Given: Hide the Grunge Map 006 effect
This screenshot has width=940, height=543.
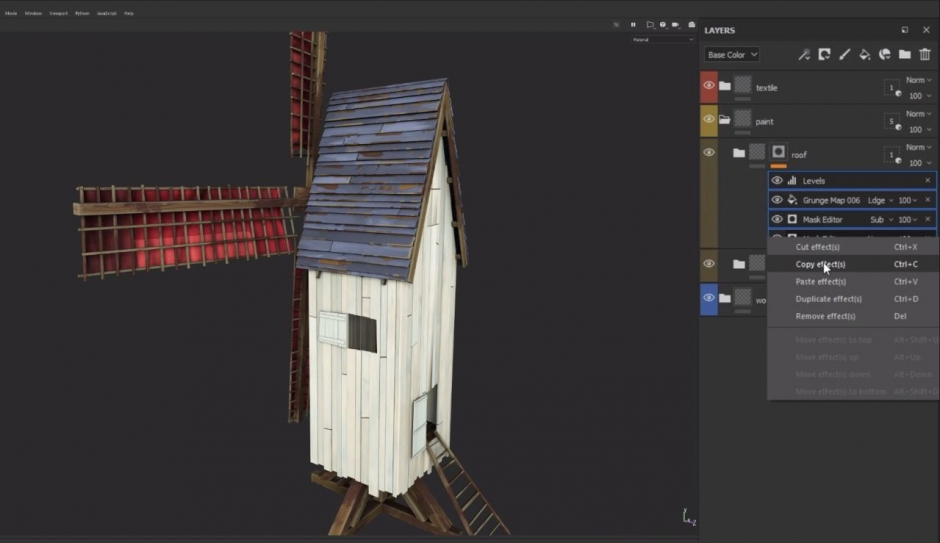Looking at the screenshot, I should (x=777, y=200).
